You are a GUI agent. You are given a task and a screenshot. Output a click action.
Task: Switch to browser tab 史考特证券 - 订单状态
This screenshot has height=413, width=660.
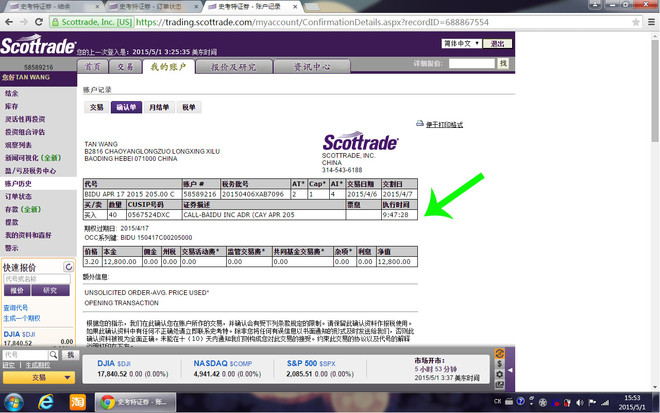tap(152, 7)
